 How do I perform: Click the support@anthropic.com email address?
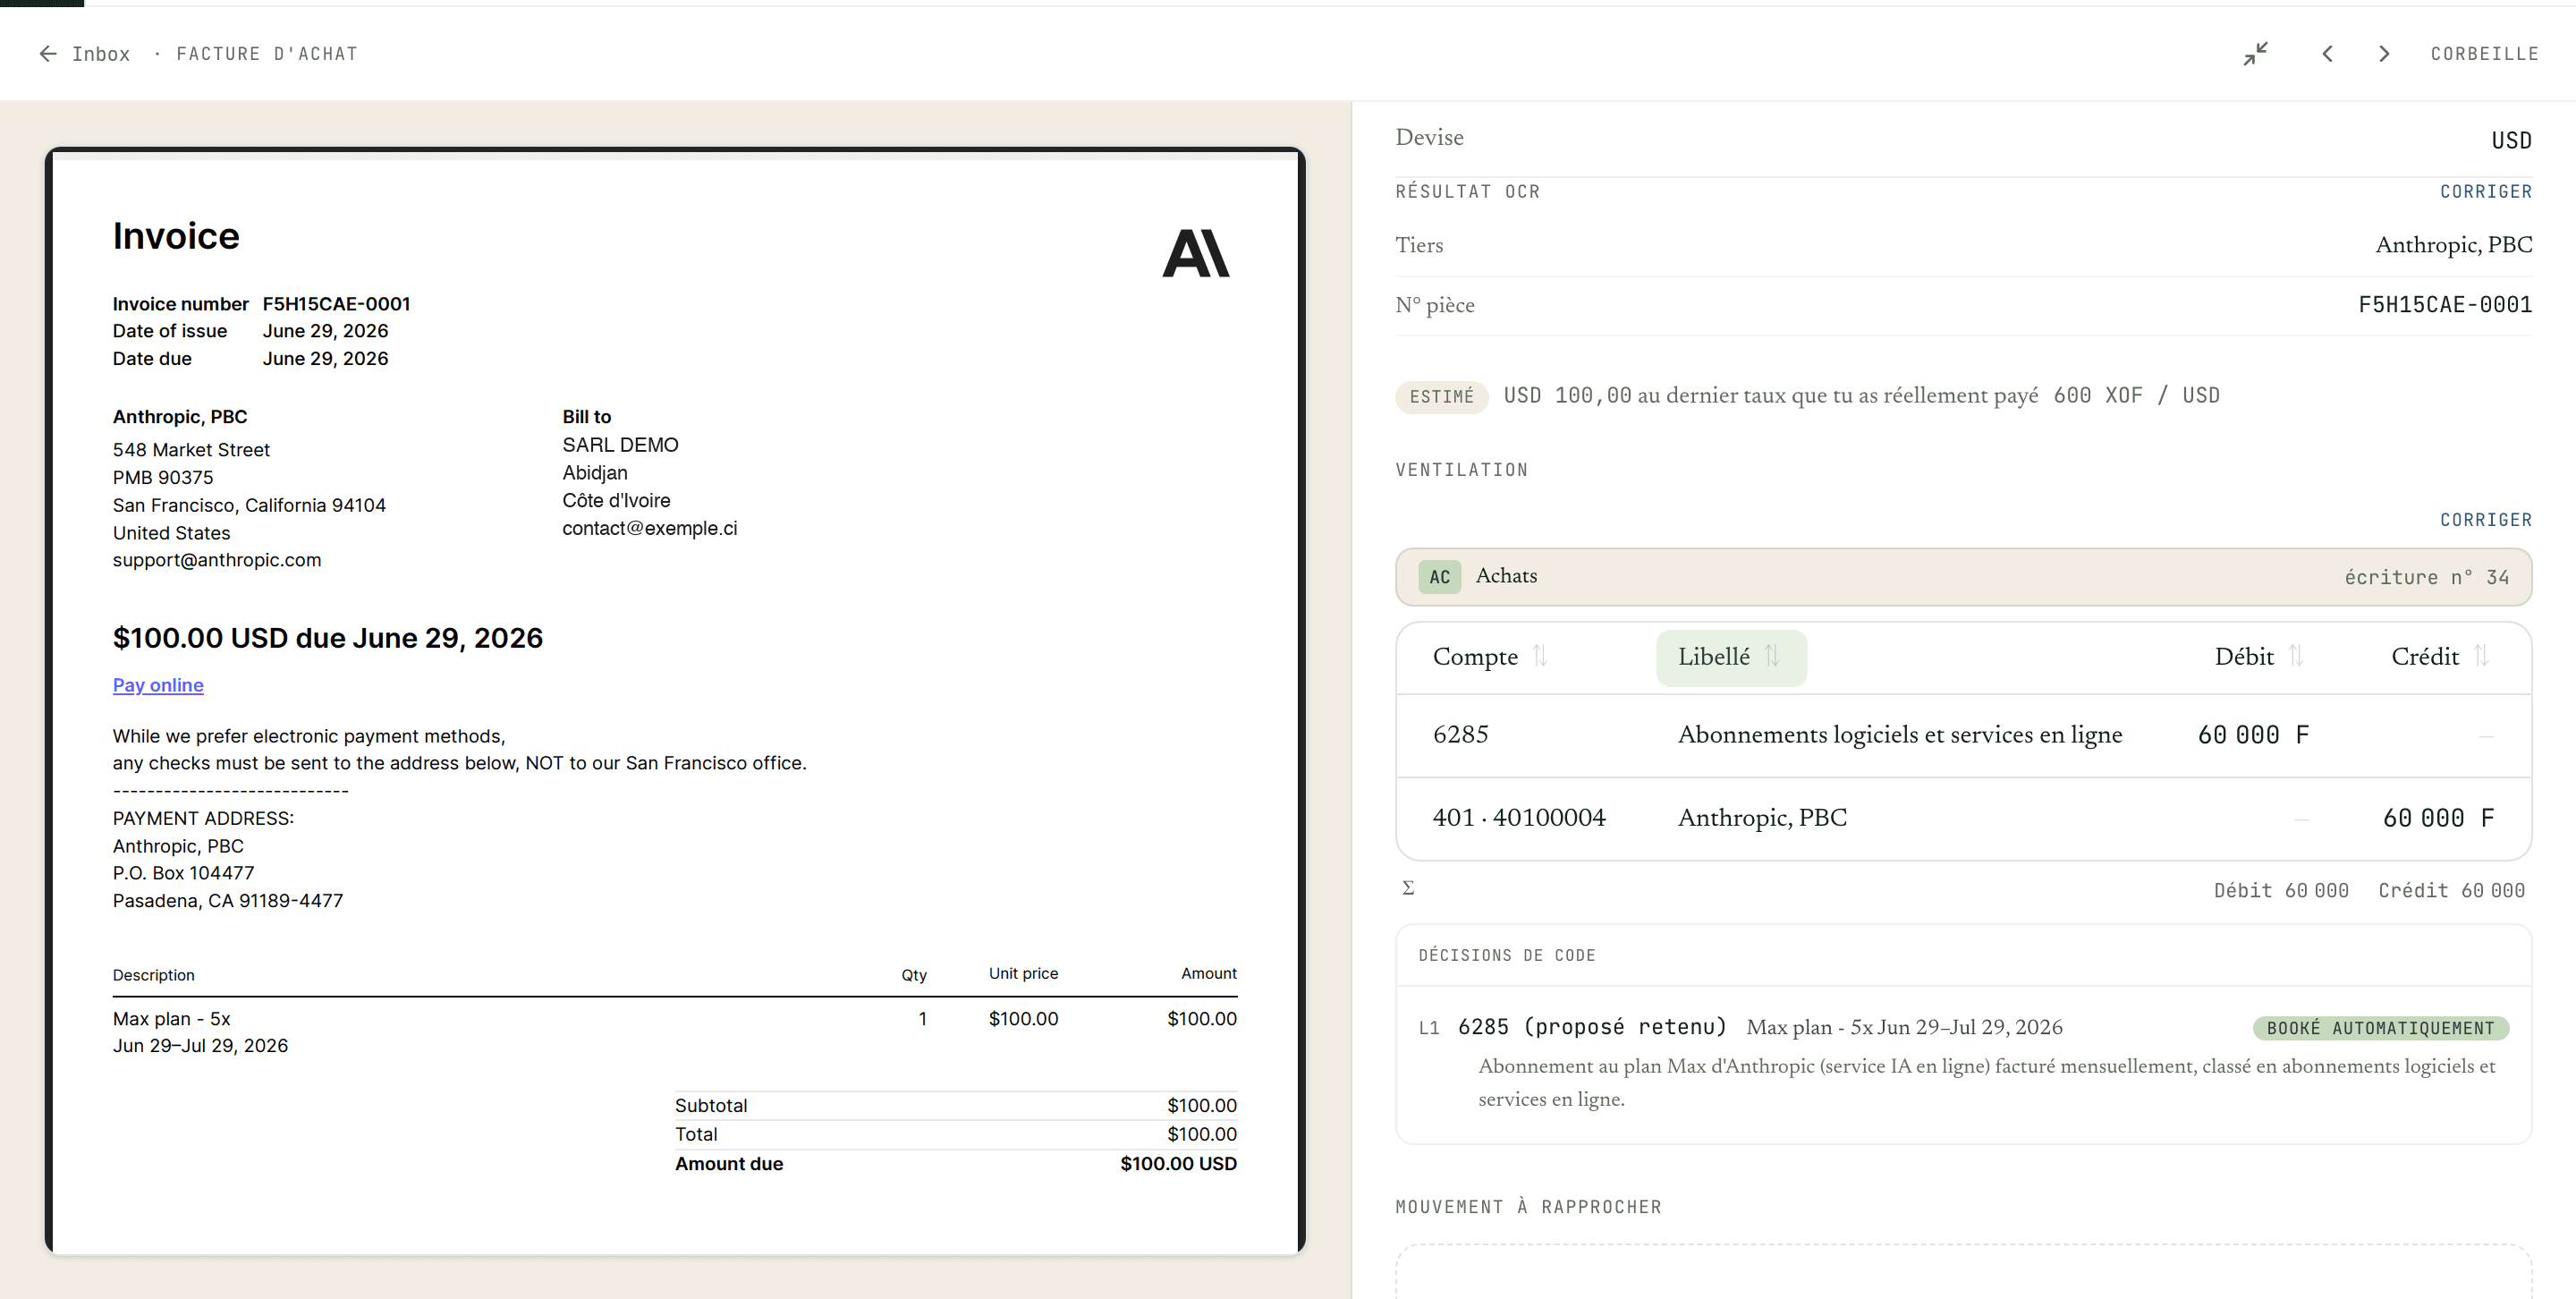[217, 560]
